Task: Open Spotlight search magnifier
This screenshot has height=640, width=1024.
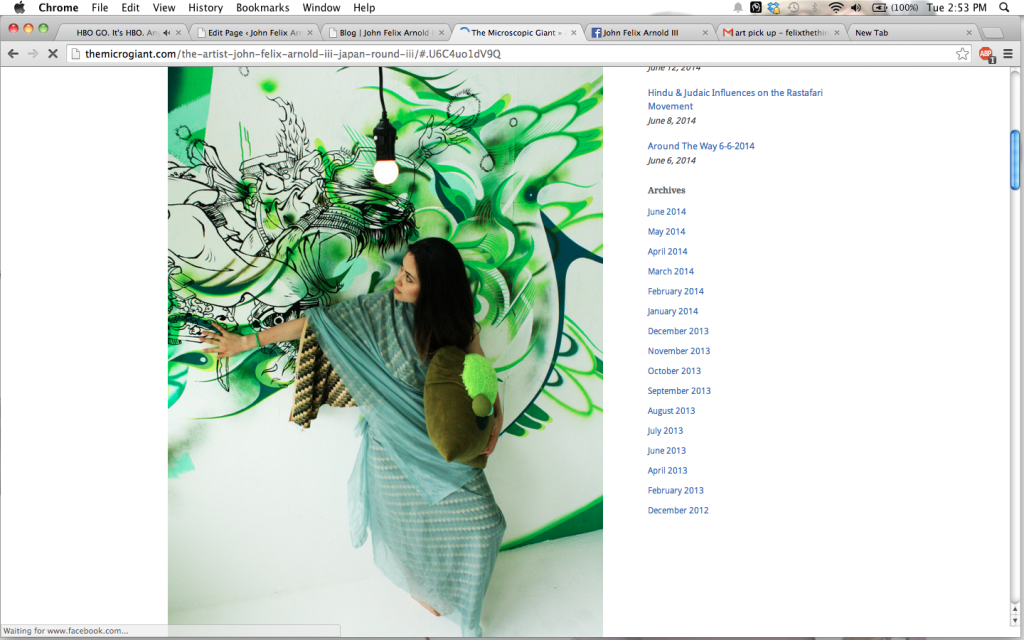Action: [x=1004, y=8]
